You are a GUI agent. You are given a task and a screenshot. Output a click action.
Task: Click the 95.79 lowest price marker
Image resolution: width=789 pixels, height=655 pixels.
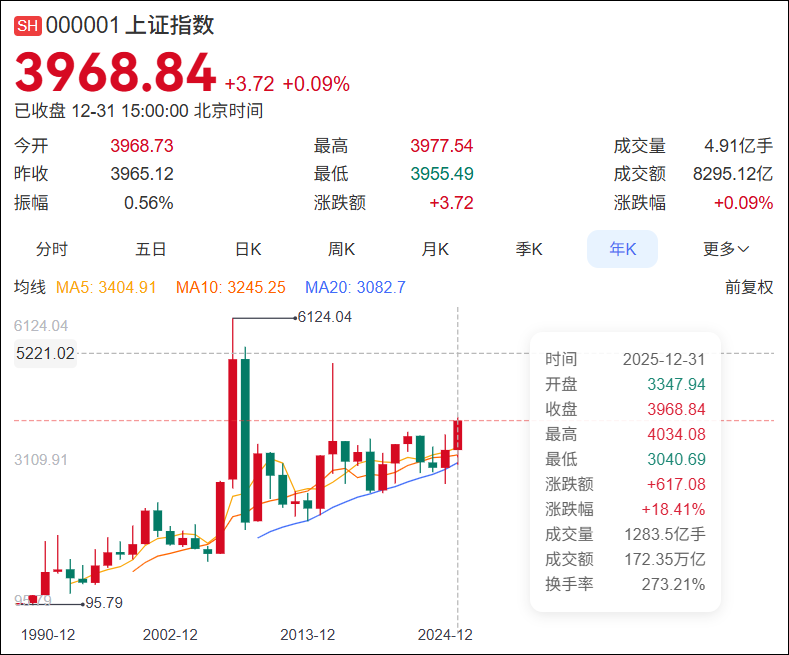point(103,603)
